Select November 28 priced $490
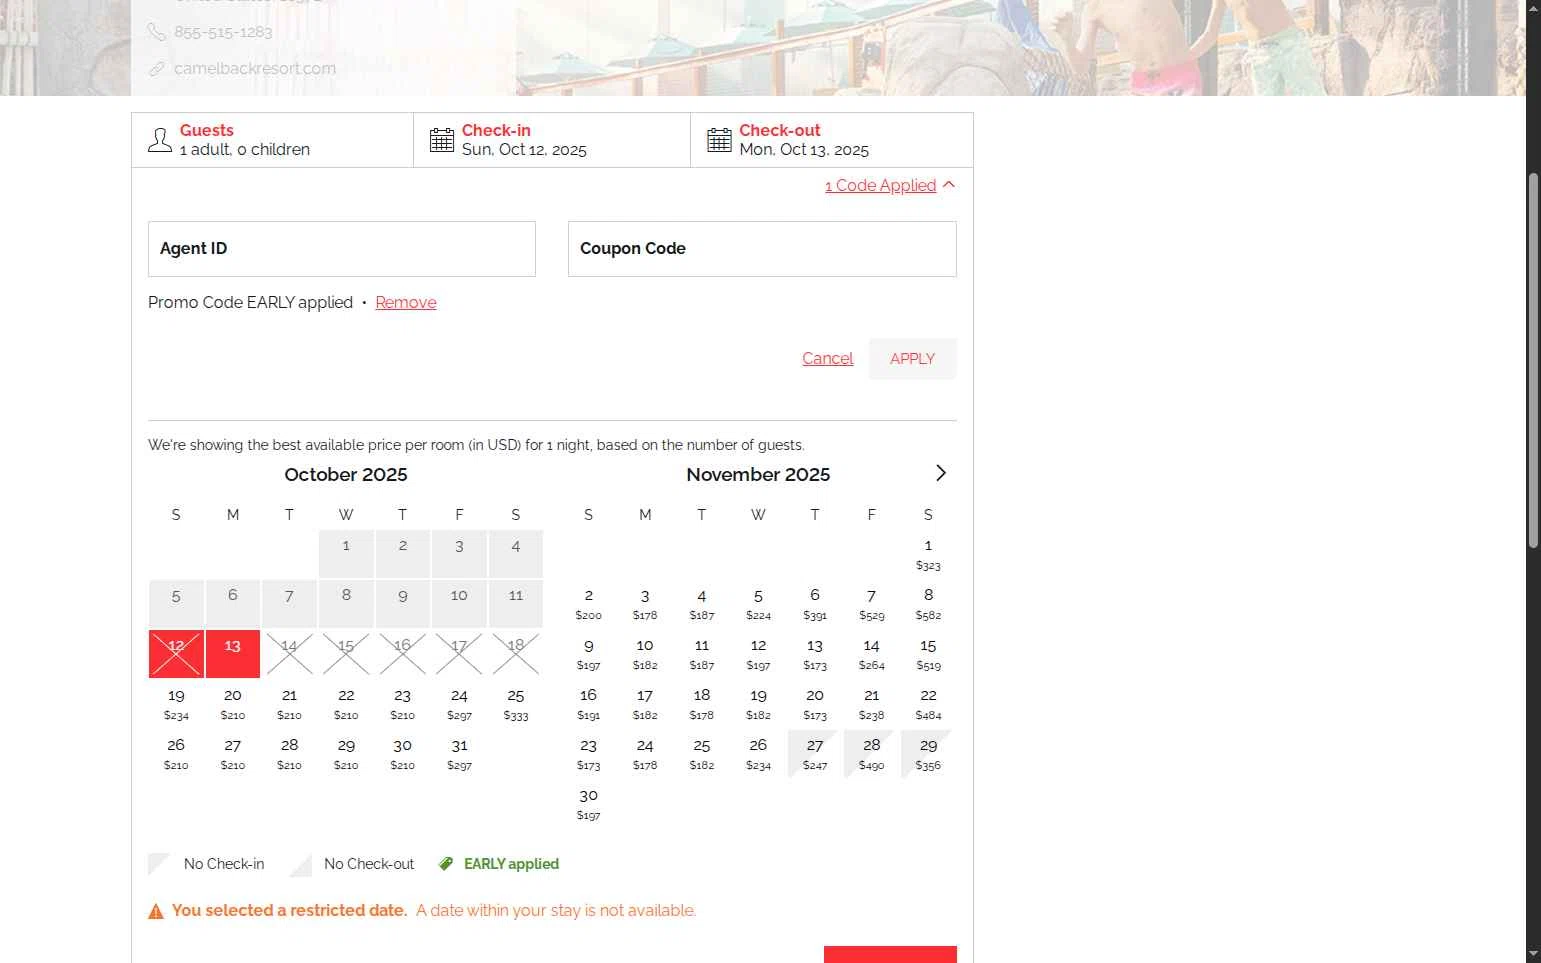Viewport: 1541px width, 963px height. coord(872,754)
